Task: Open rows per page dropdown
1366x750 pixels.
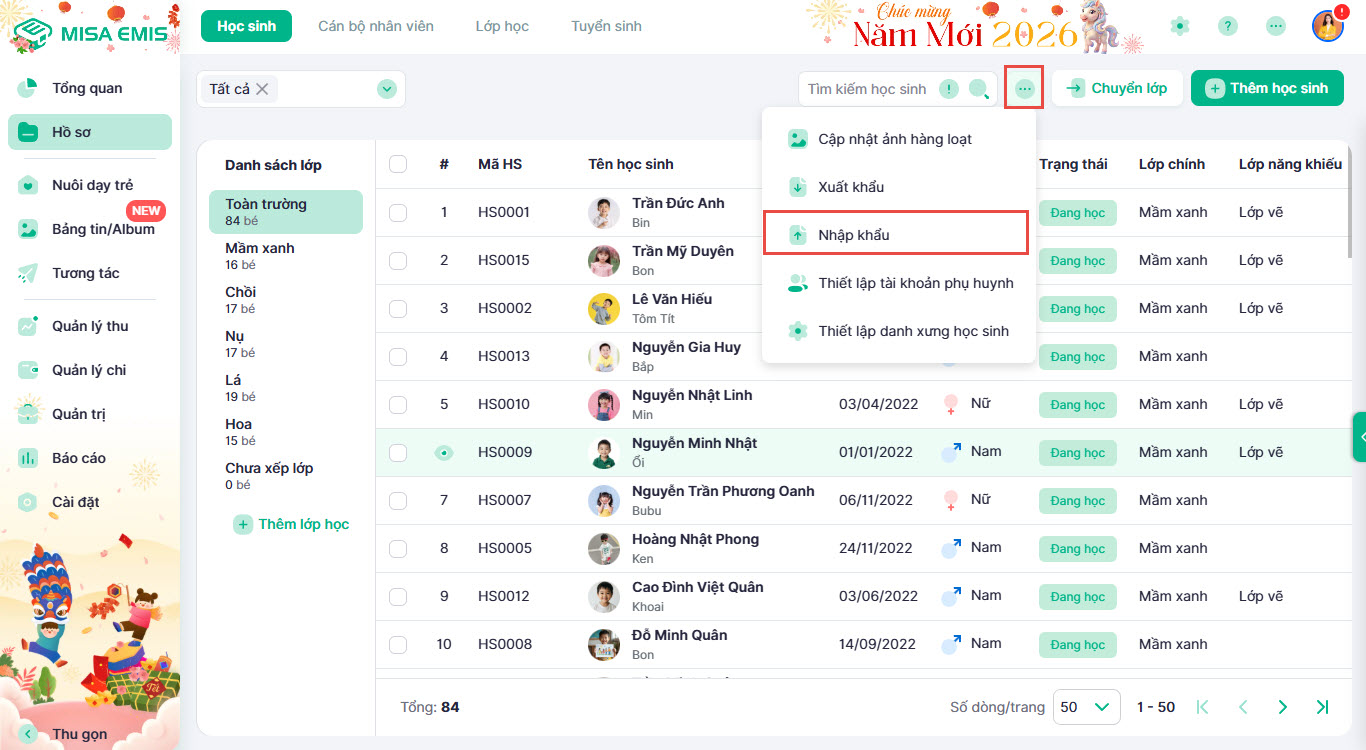Action: [1086, 707]
